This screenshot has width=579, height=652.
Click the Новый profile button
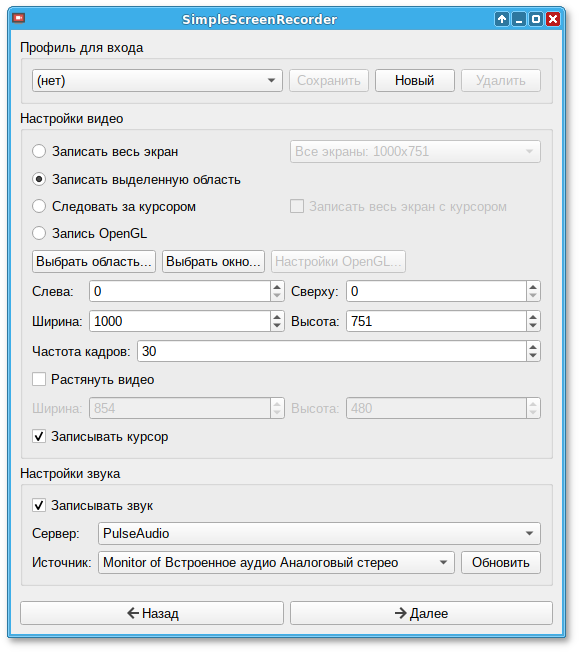pyautogui.click(x=415, y=80)
